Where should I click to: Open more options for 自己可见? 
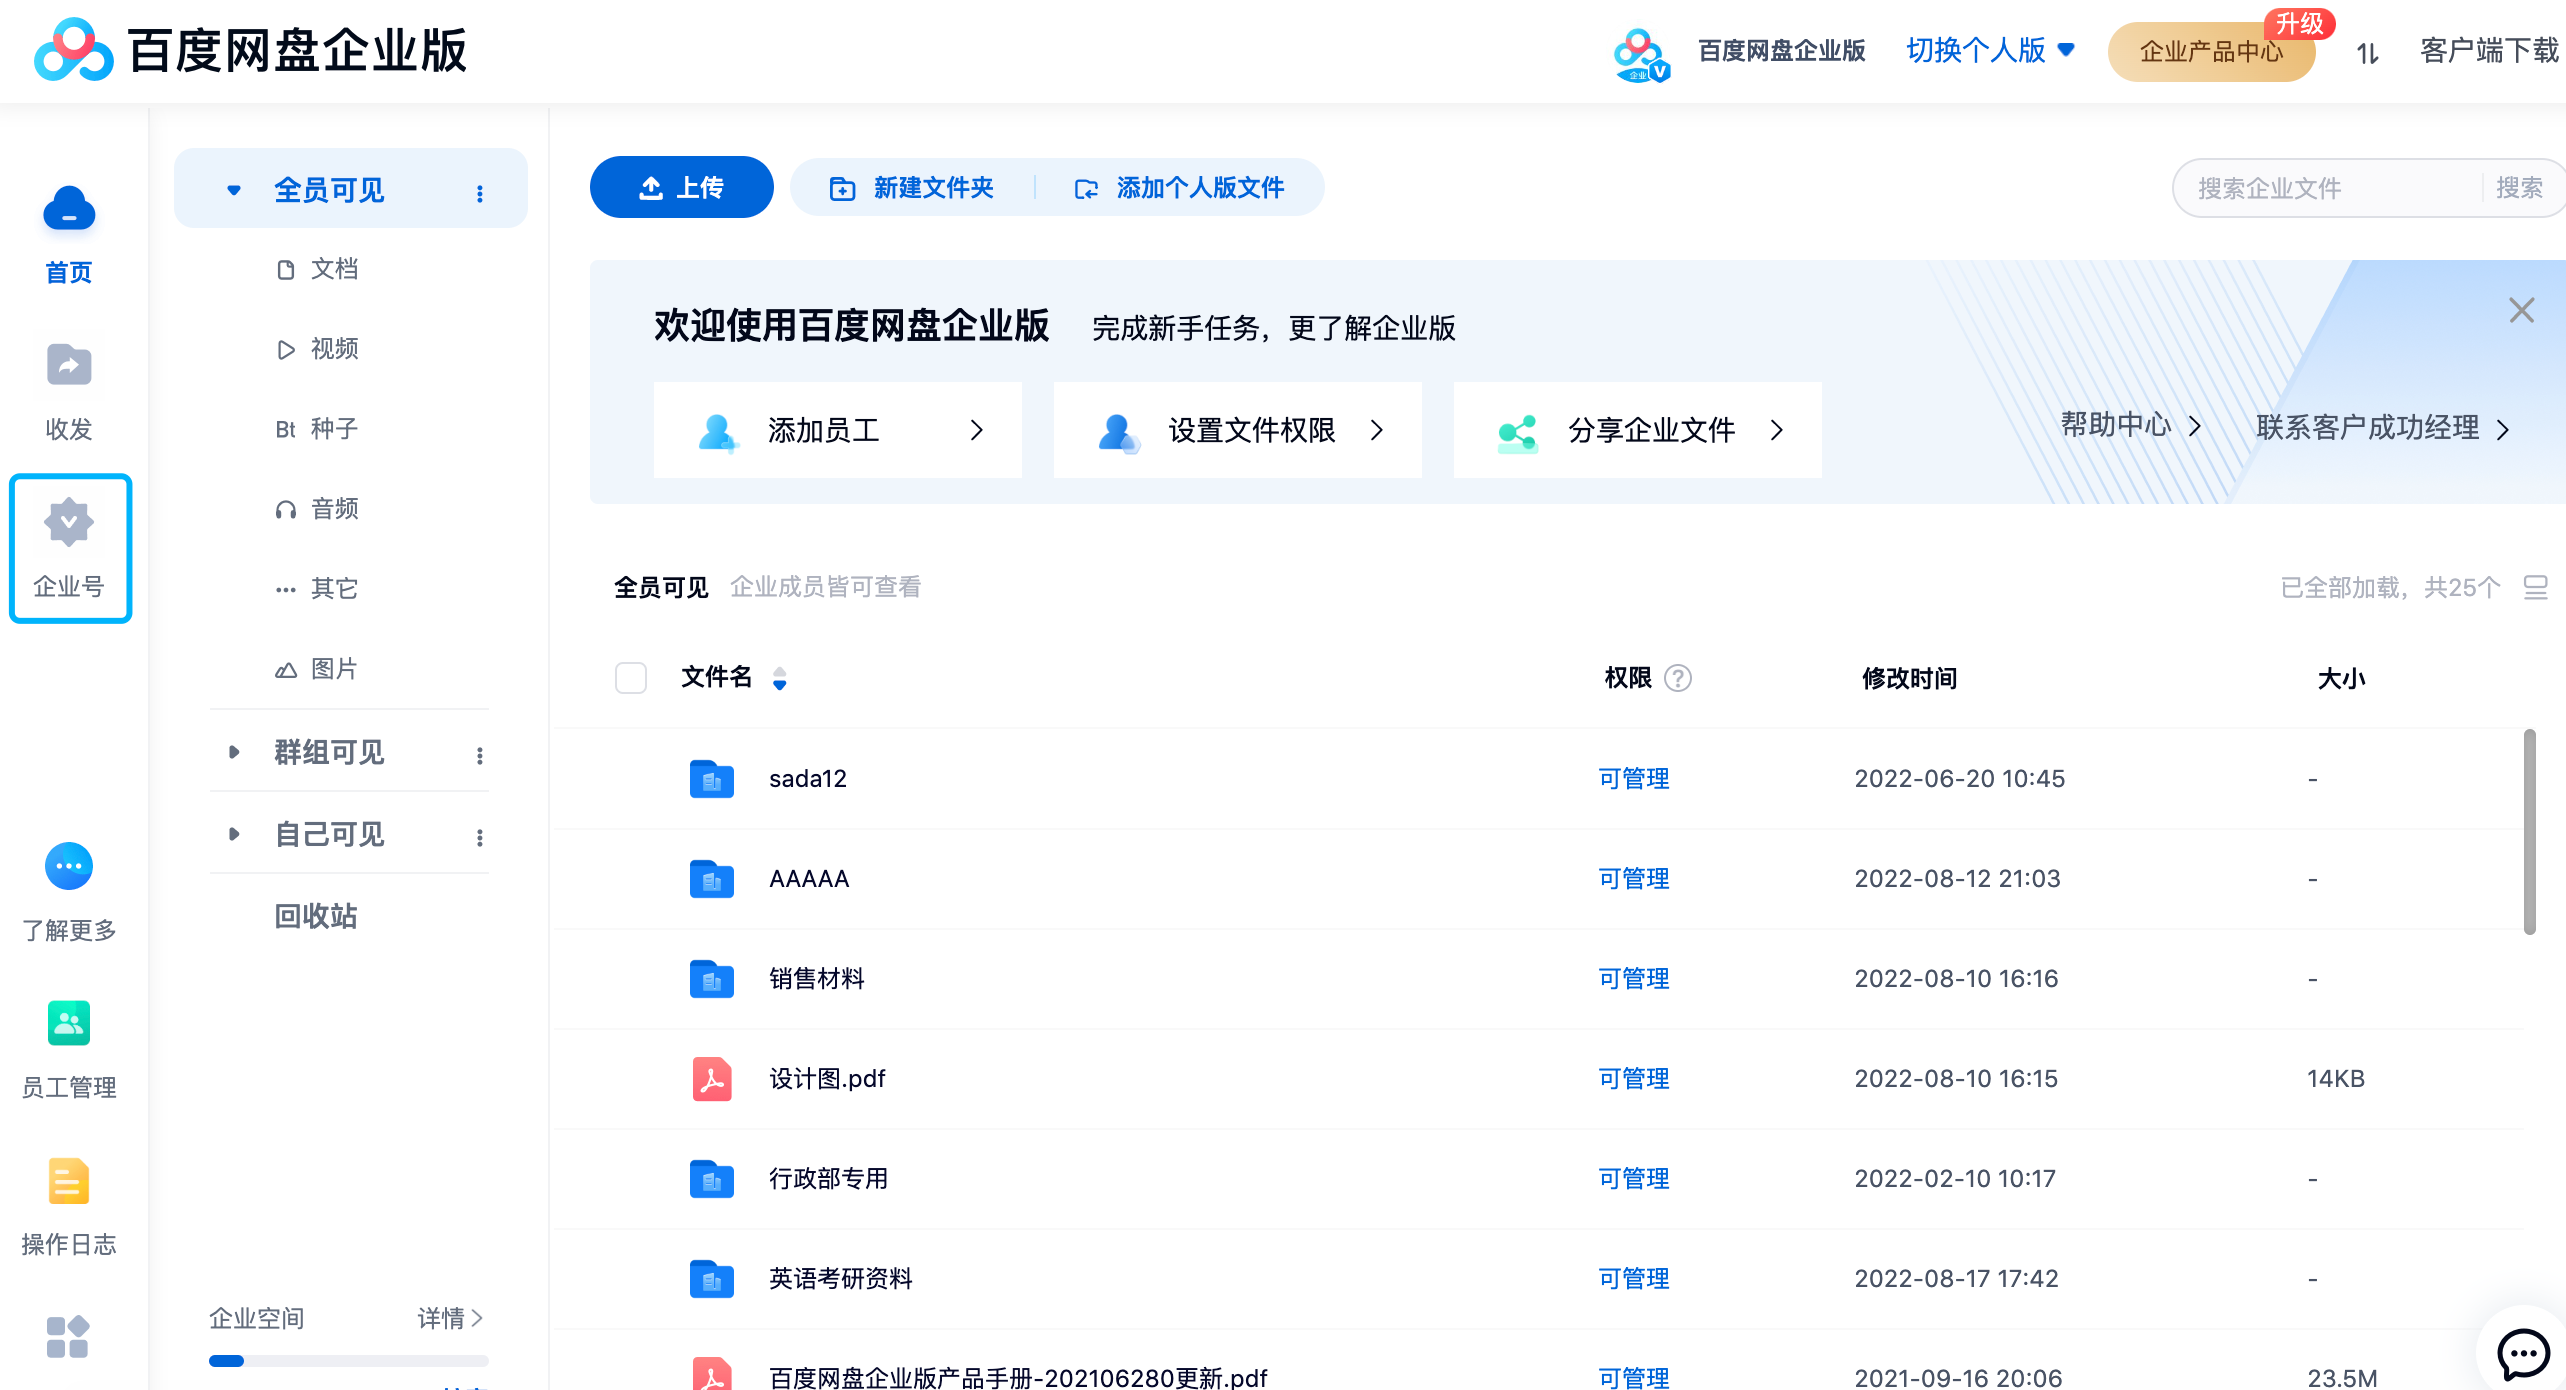(x=480, y=837)
